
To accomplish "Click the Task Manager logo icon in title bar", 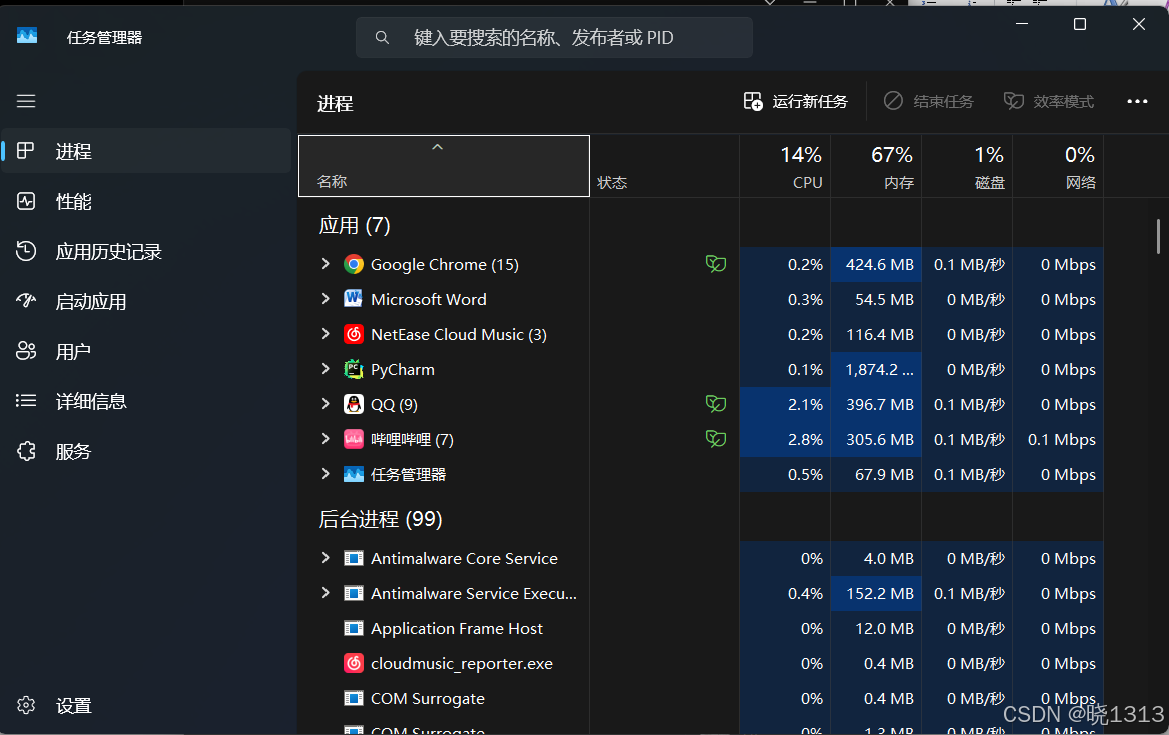I will click(x=27, y=36).
